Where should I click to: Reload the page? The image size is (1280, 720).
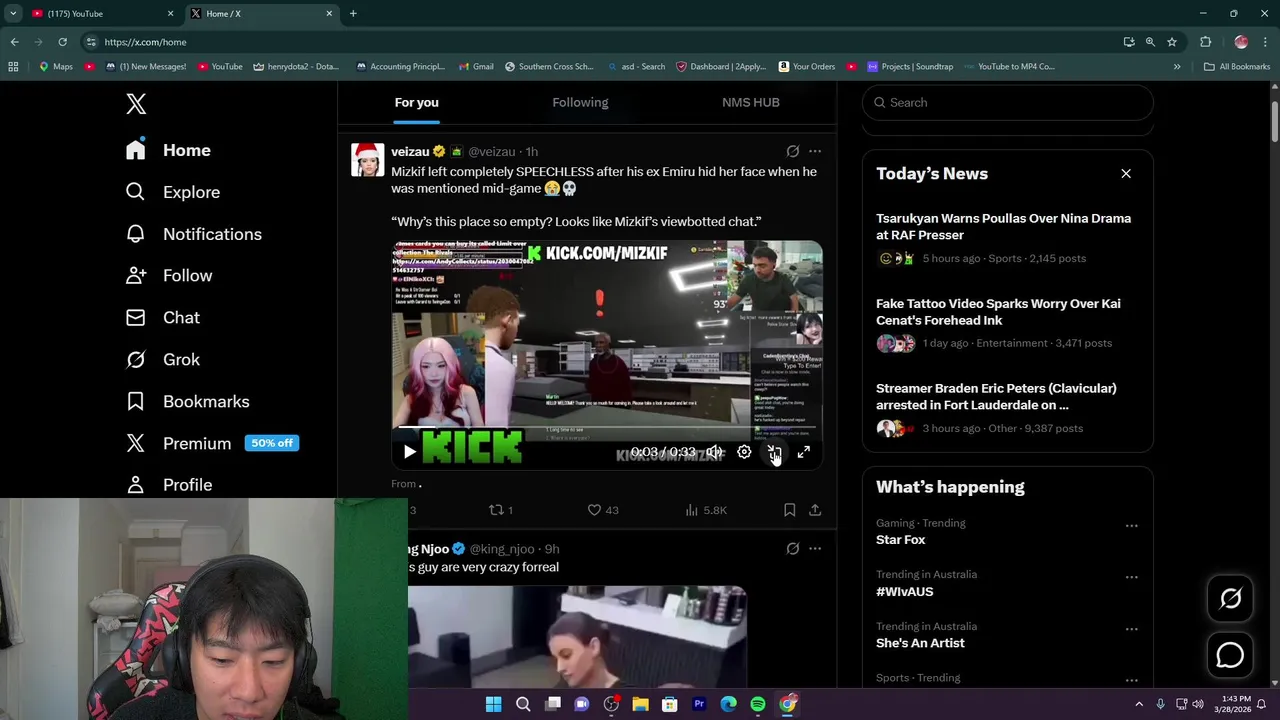[62, 42]
